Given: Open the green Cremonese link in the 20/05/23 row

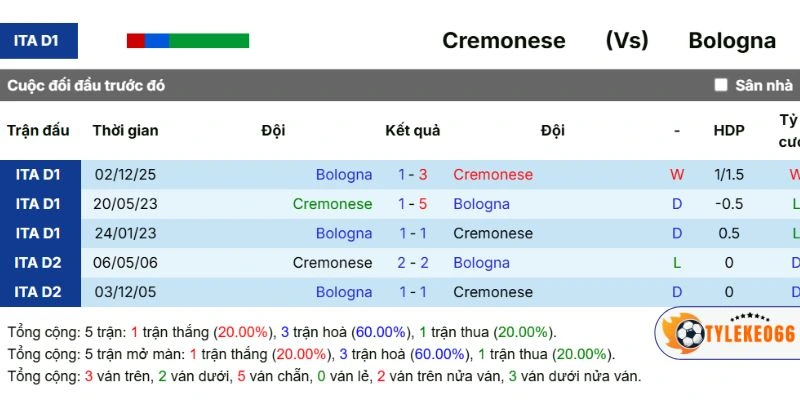Looking at the screenshot, I should pos(332,204).
